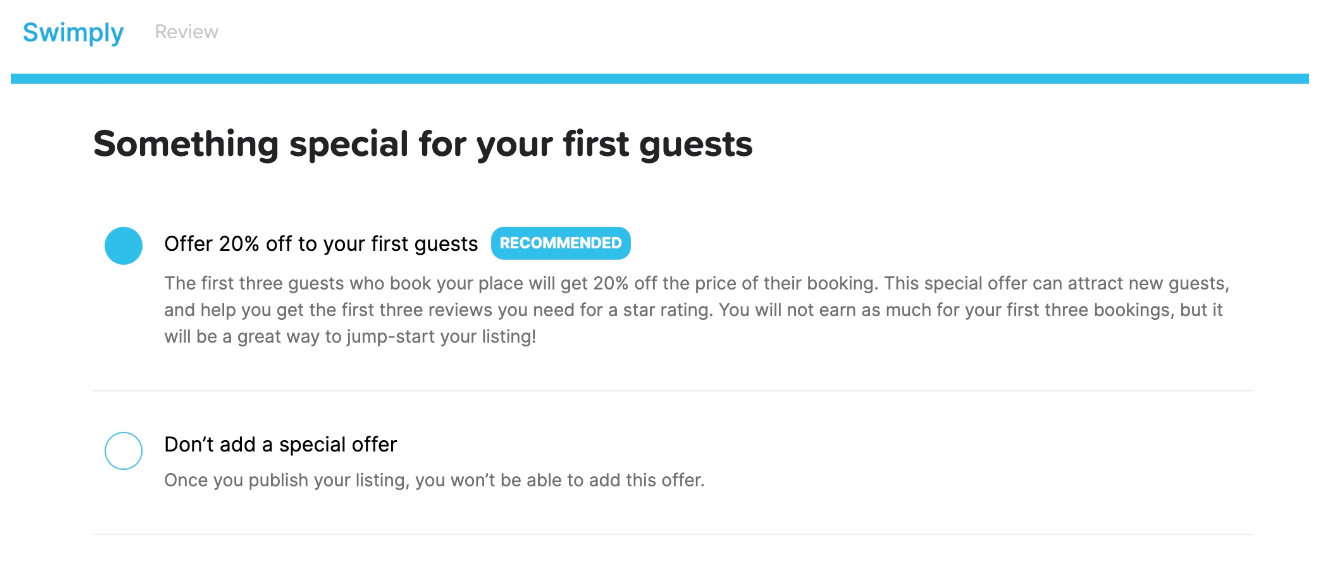Click the Swimply logo
Viewport: 1334px width, 576px height.
[73, 32]
